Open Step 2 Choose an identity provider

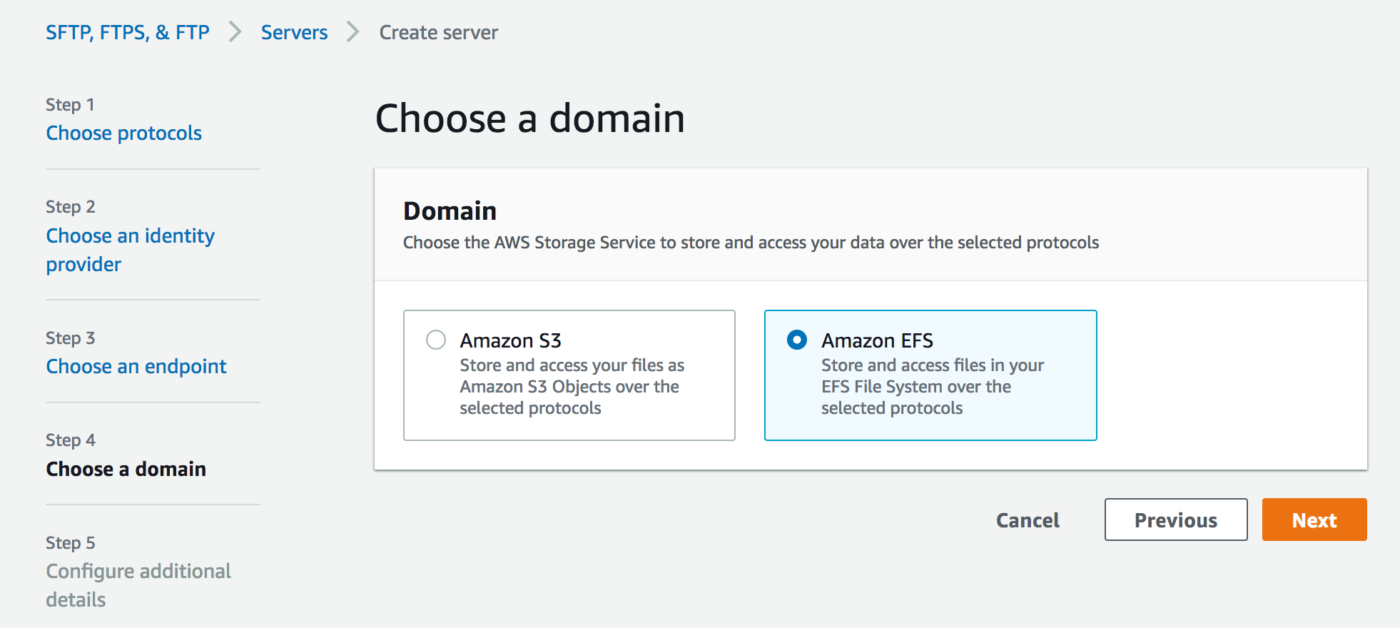(x=130, y=249)
